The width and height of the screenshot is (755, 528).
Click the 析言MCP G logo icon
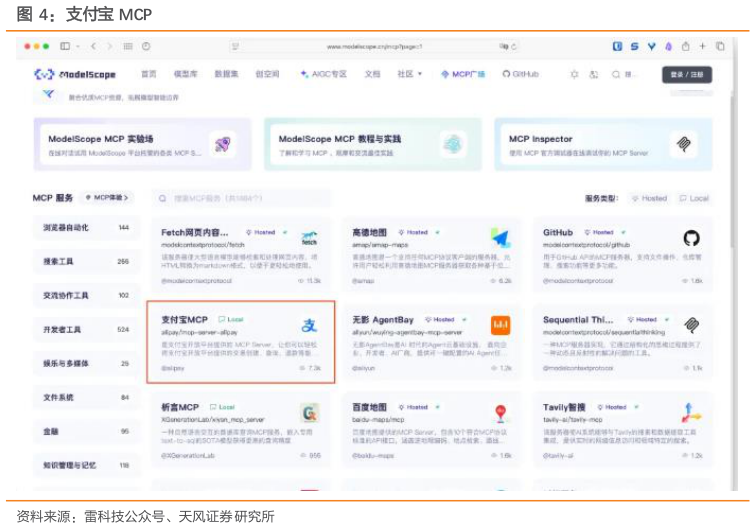pyautogui.click(x=309, y=413)
